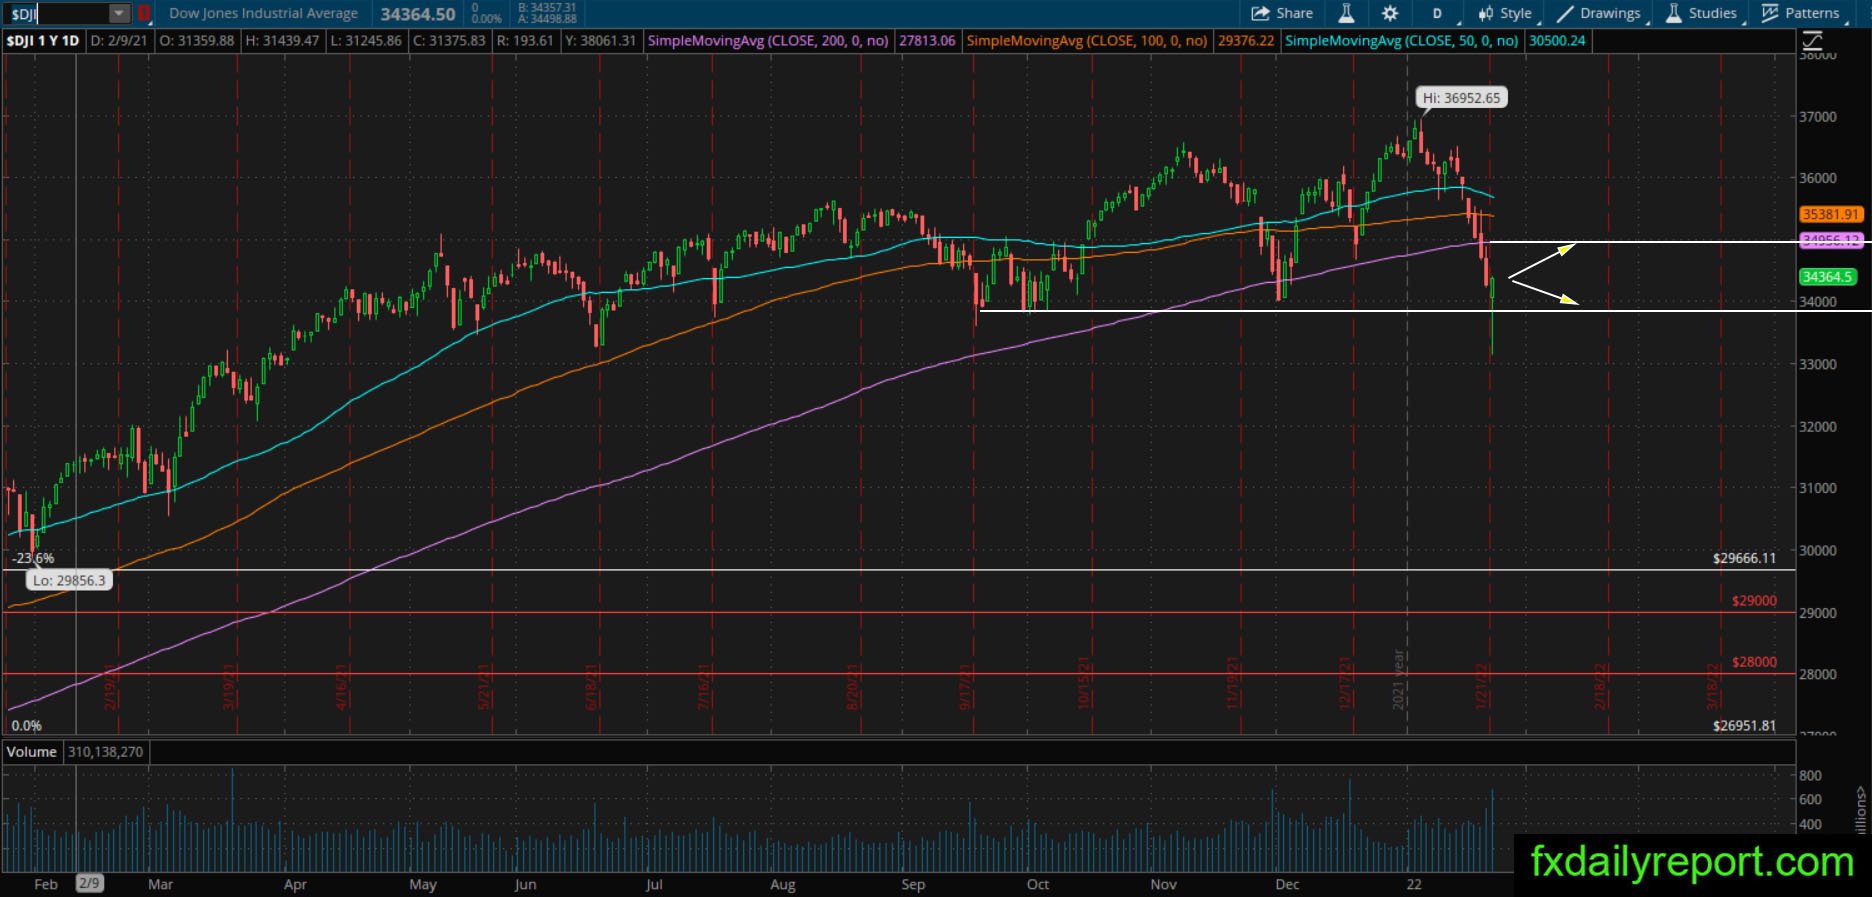1872x897 pixels.
Task: Click the H: 31439.47 high value
Action: (x=281, y=41)
